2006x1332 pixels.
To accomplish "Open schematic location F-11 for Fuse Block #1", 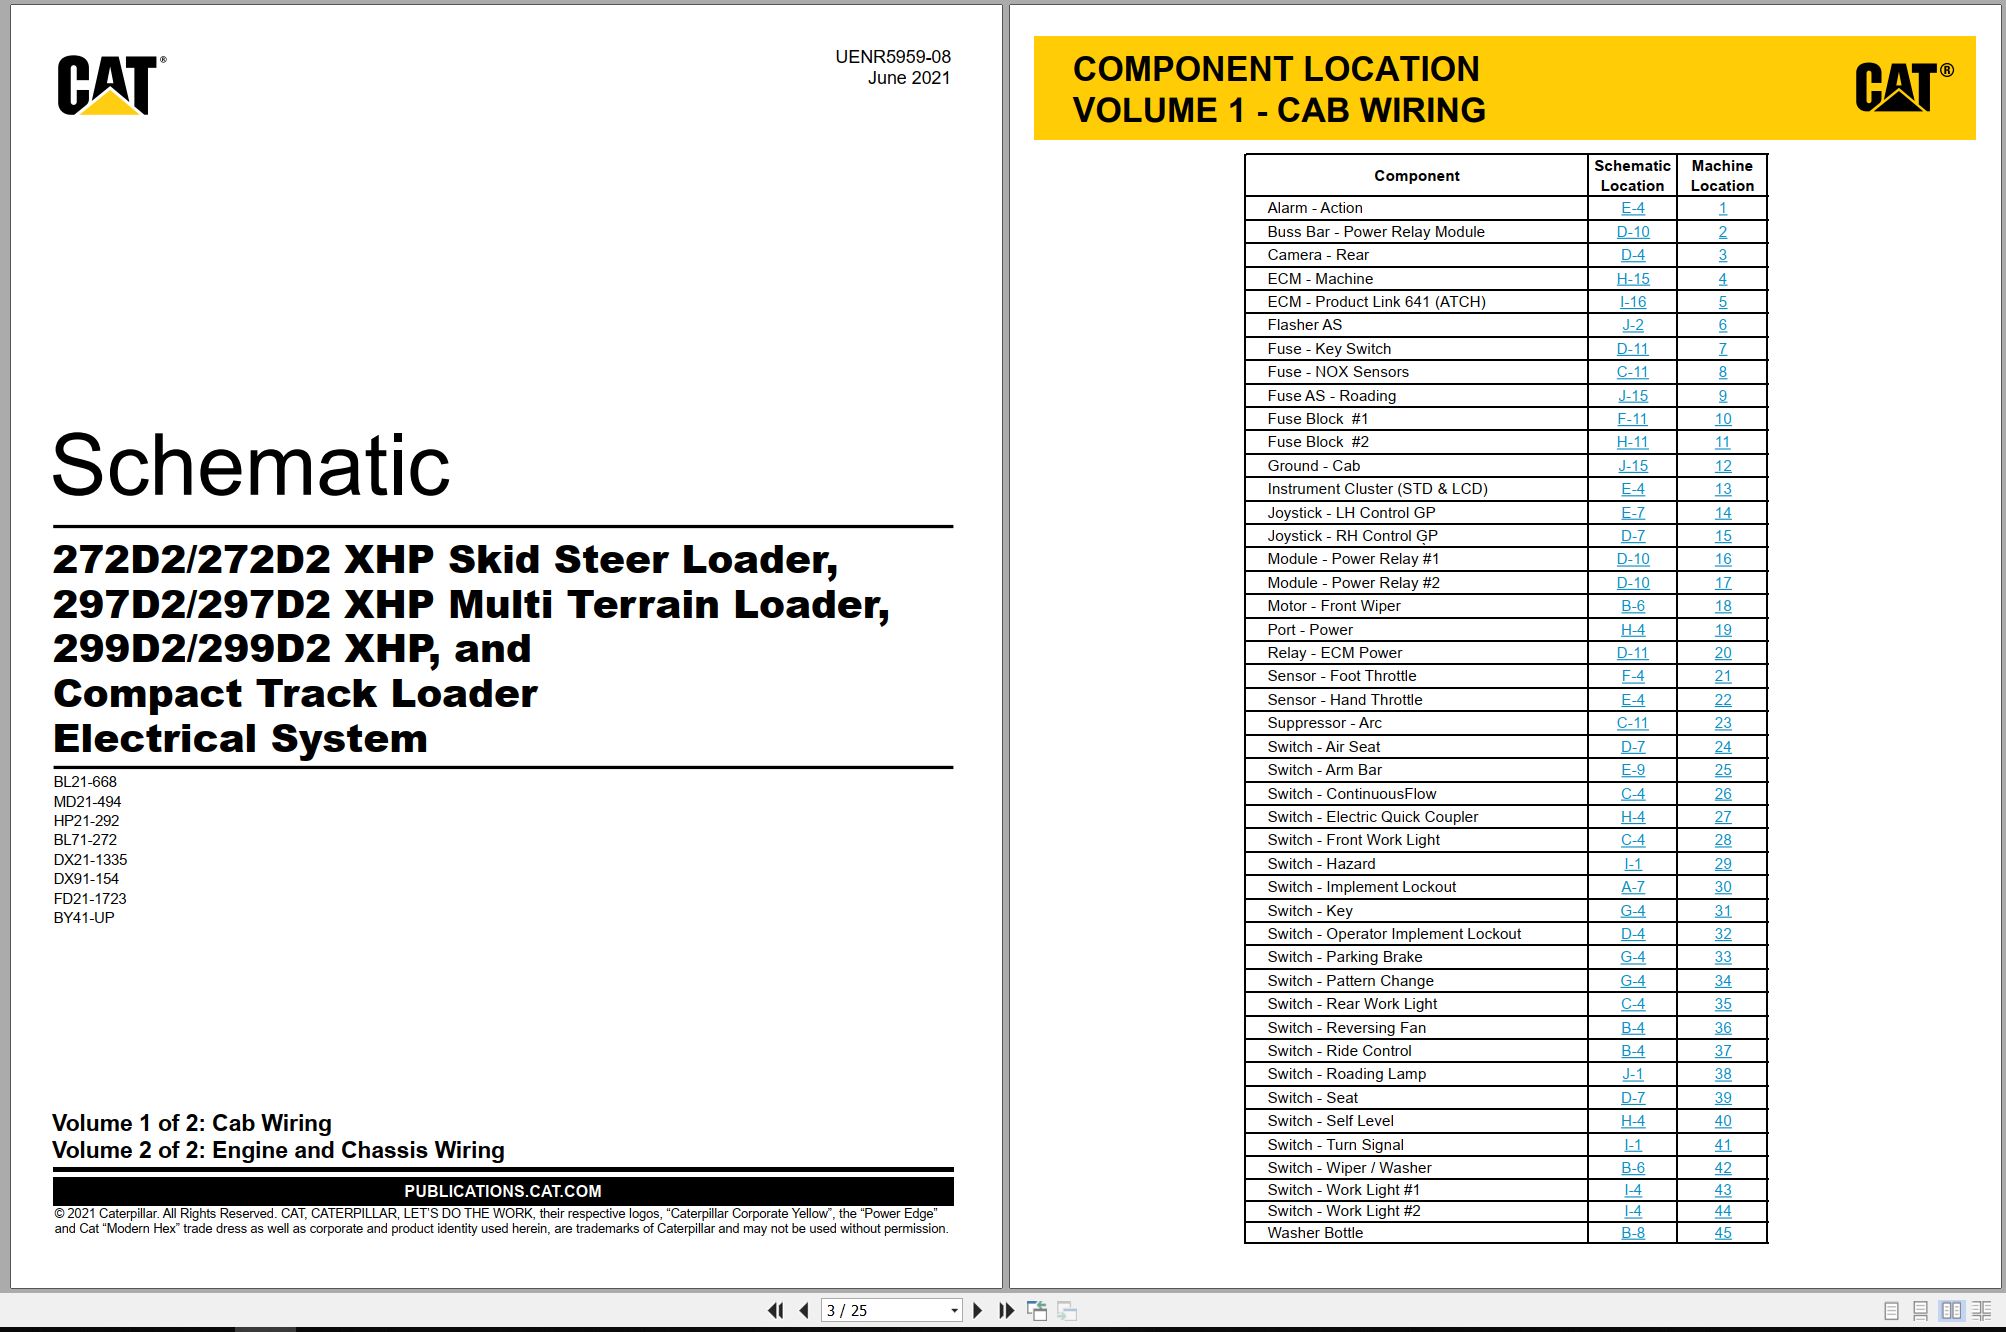I will (x=1632, y=419).
